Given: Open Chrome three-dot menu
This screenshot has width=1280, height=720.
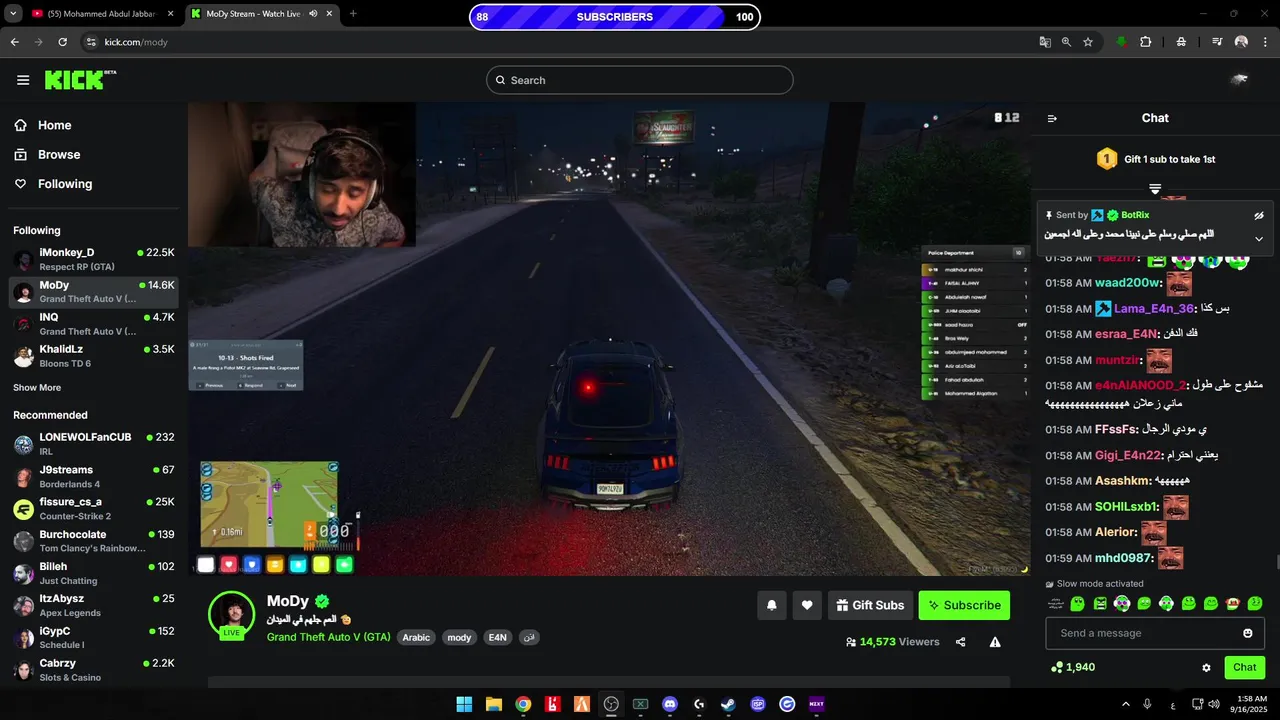Looking at the screenshot, I should (1265, 42).
